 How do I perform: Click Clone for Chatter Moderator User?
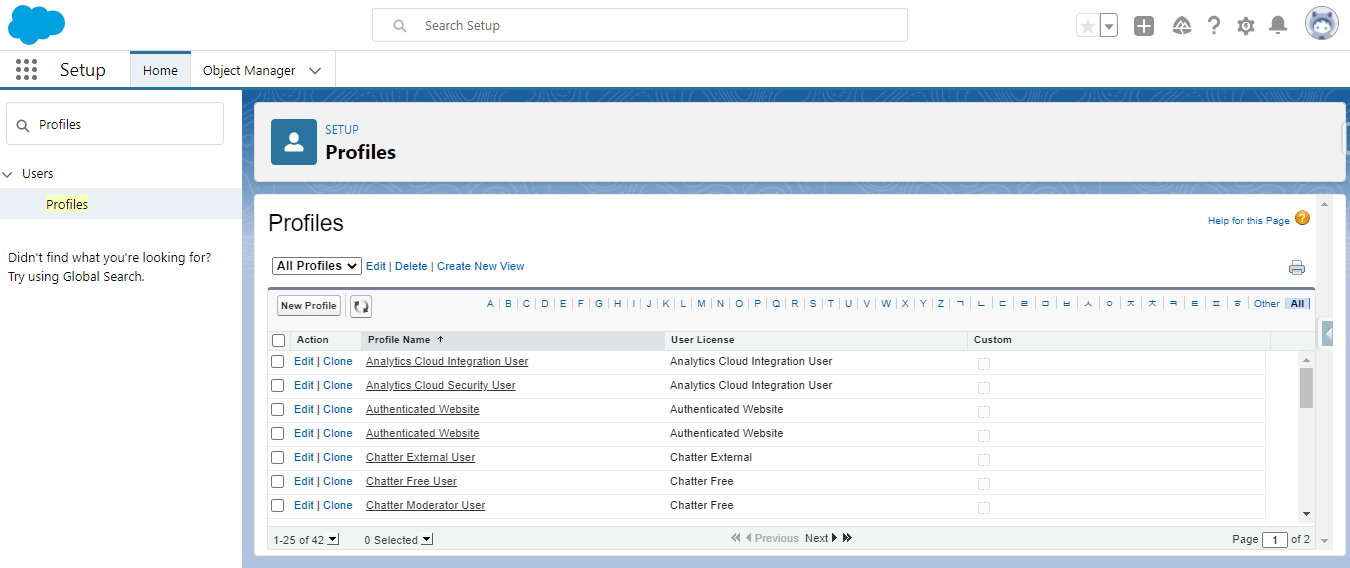(338, 506)
